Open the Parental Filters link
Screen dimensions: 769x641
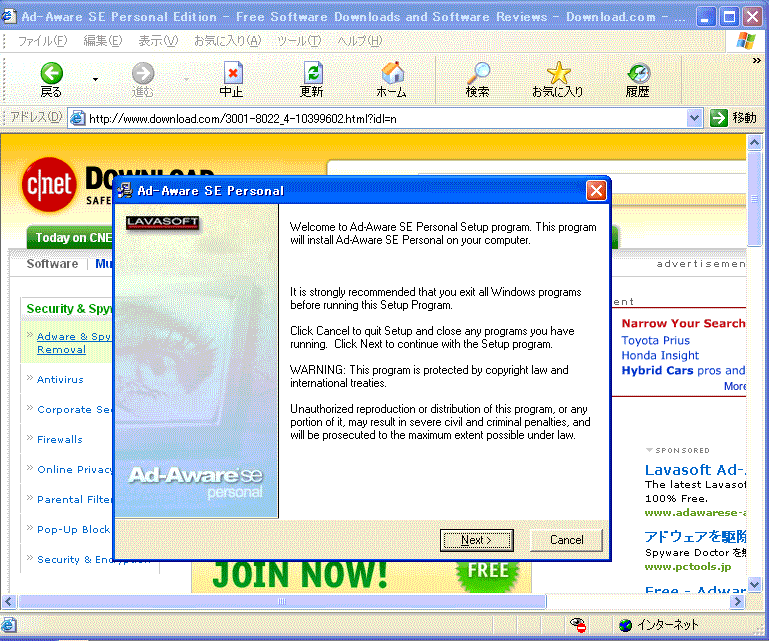pyautogui.click(x=75, y=499)
